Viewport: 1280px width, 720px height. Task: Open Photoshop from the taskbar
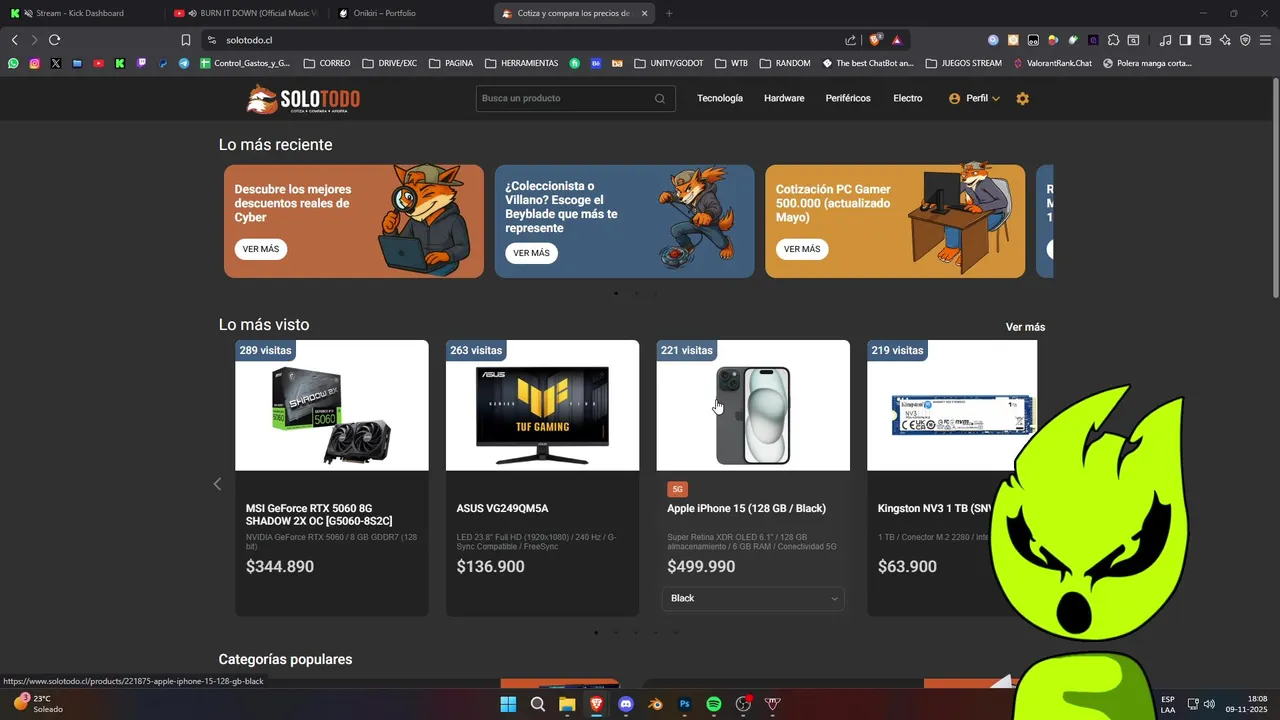pyautogui.click(x=685, y=704)
